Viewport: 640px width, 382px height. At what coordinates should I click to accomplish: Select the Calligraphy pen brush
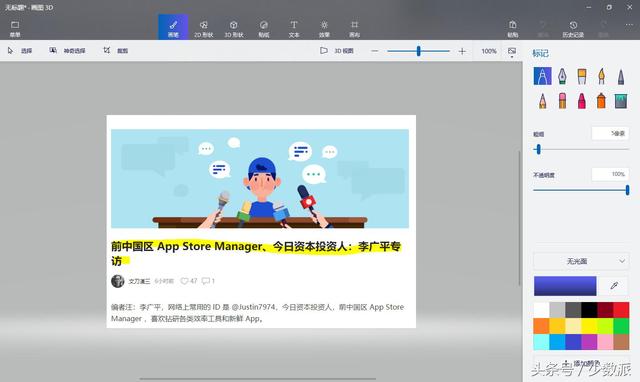(x=562, y=76)
